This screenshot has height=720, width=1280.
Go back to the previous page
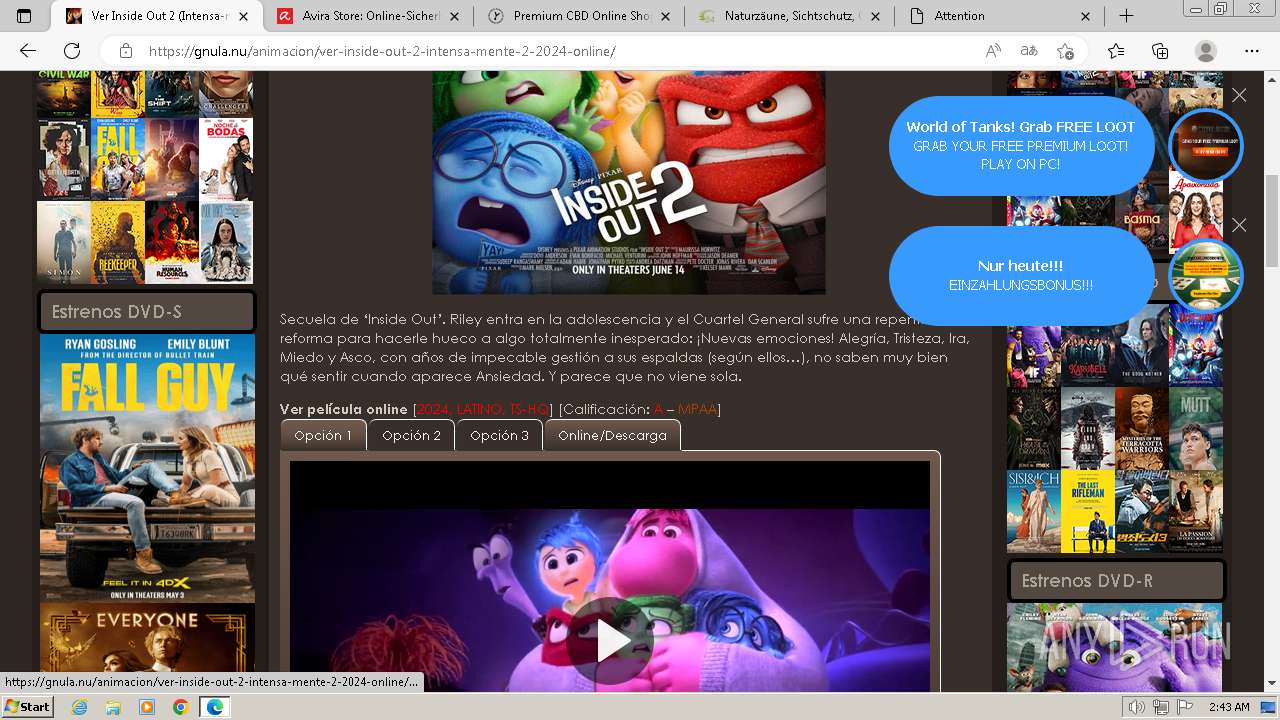tap(28, 51)
